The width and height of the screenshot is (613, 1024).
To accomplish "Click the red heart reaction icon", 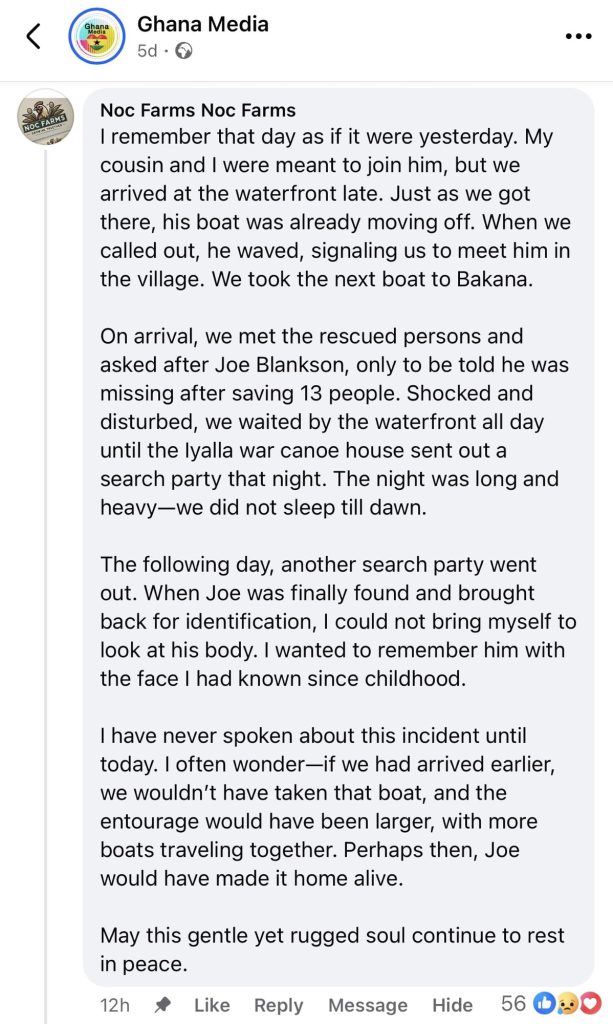I will 589,1003.
